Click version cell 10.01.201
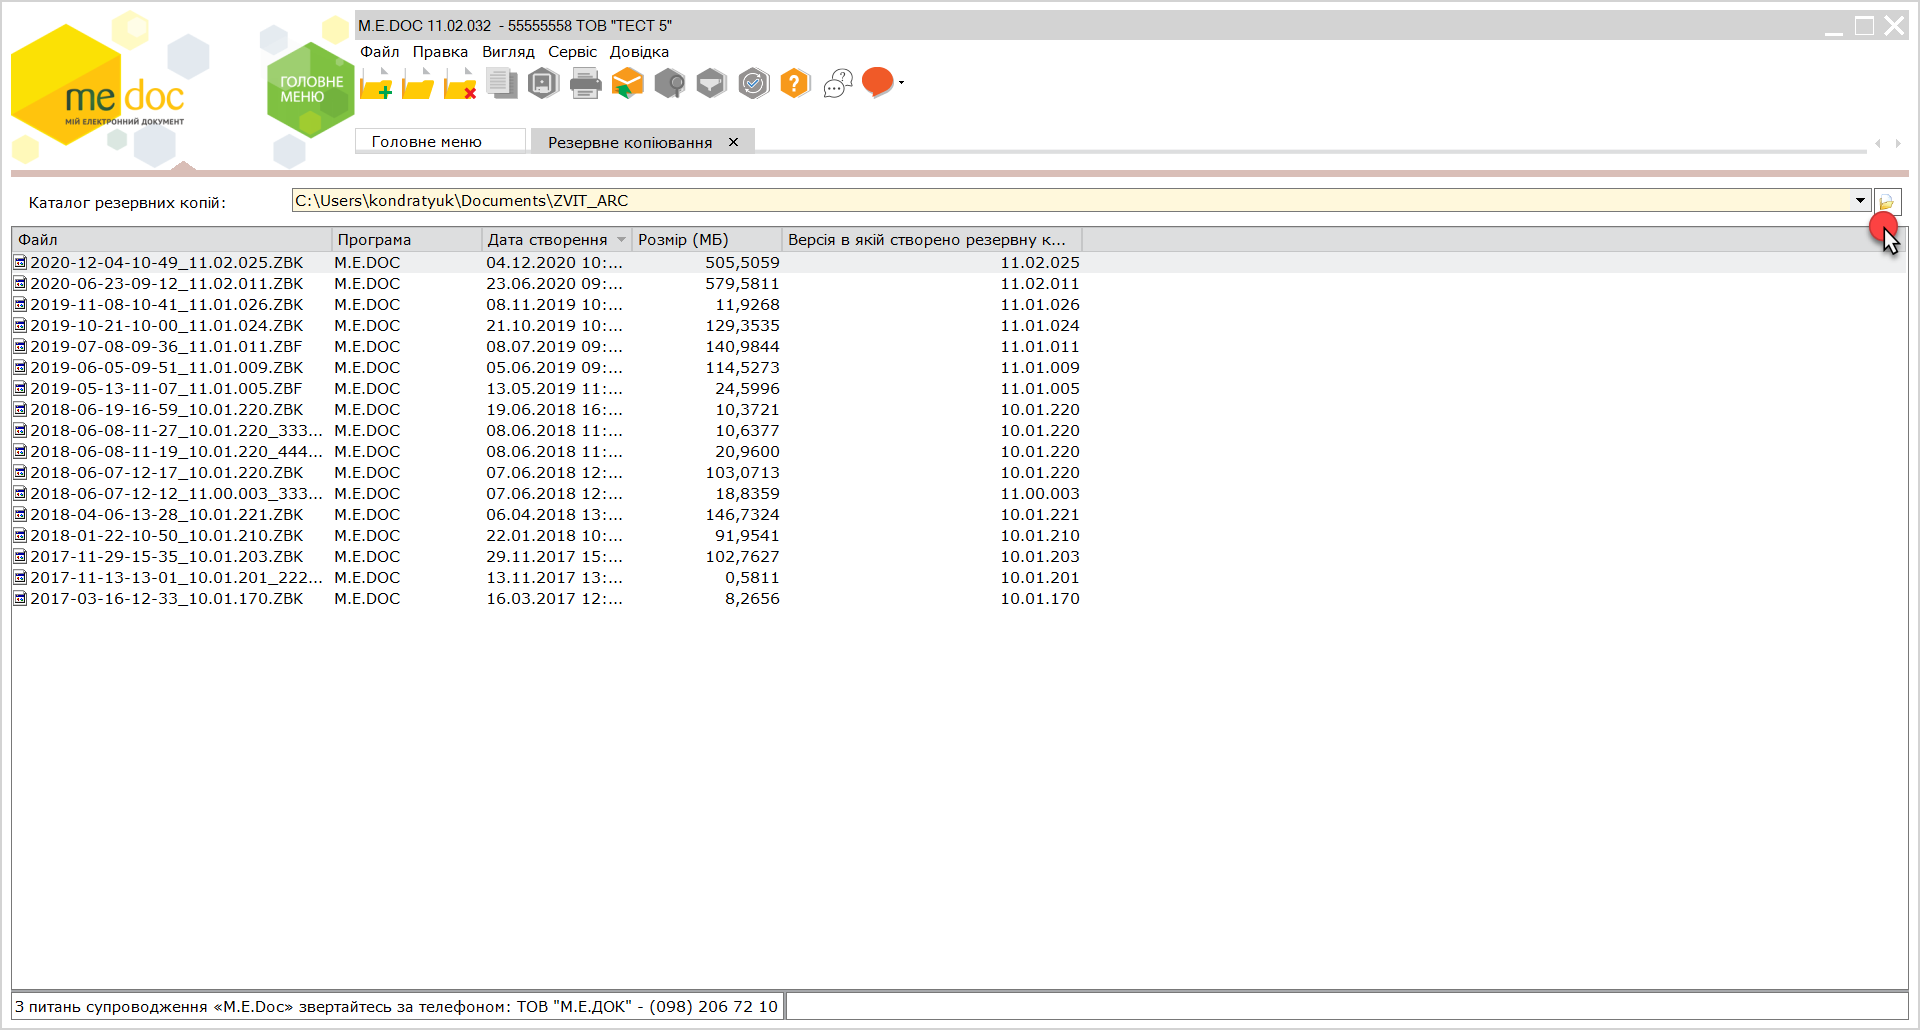The image size is (1920, 1030). [1040, 578]
